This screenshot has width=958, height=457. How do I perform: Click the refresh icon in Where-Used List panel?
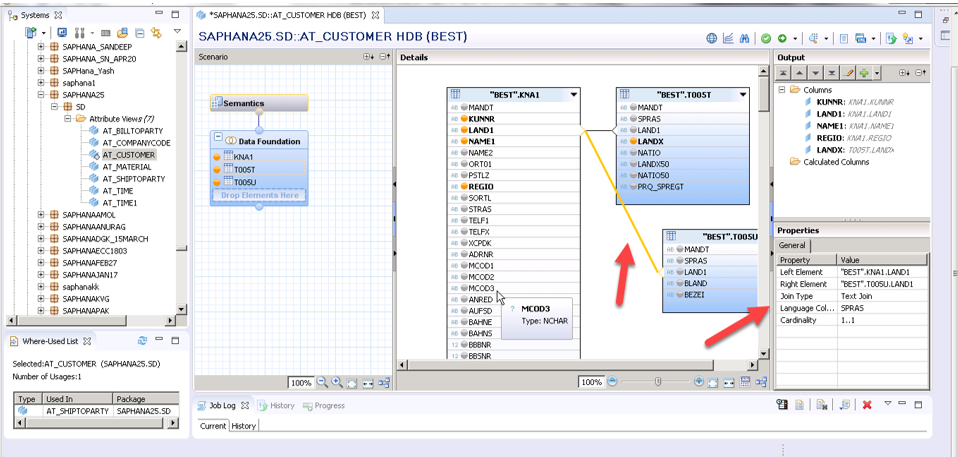tap(143, 340)
